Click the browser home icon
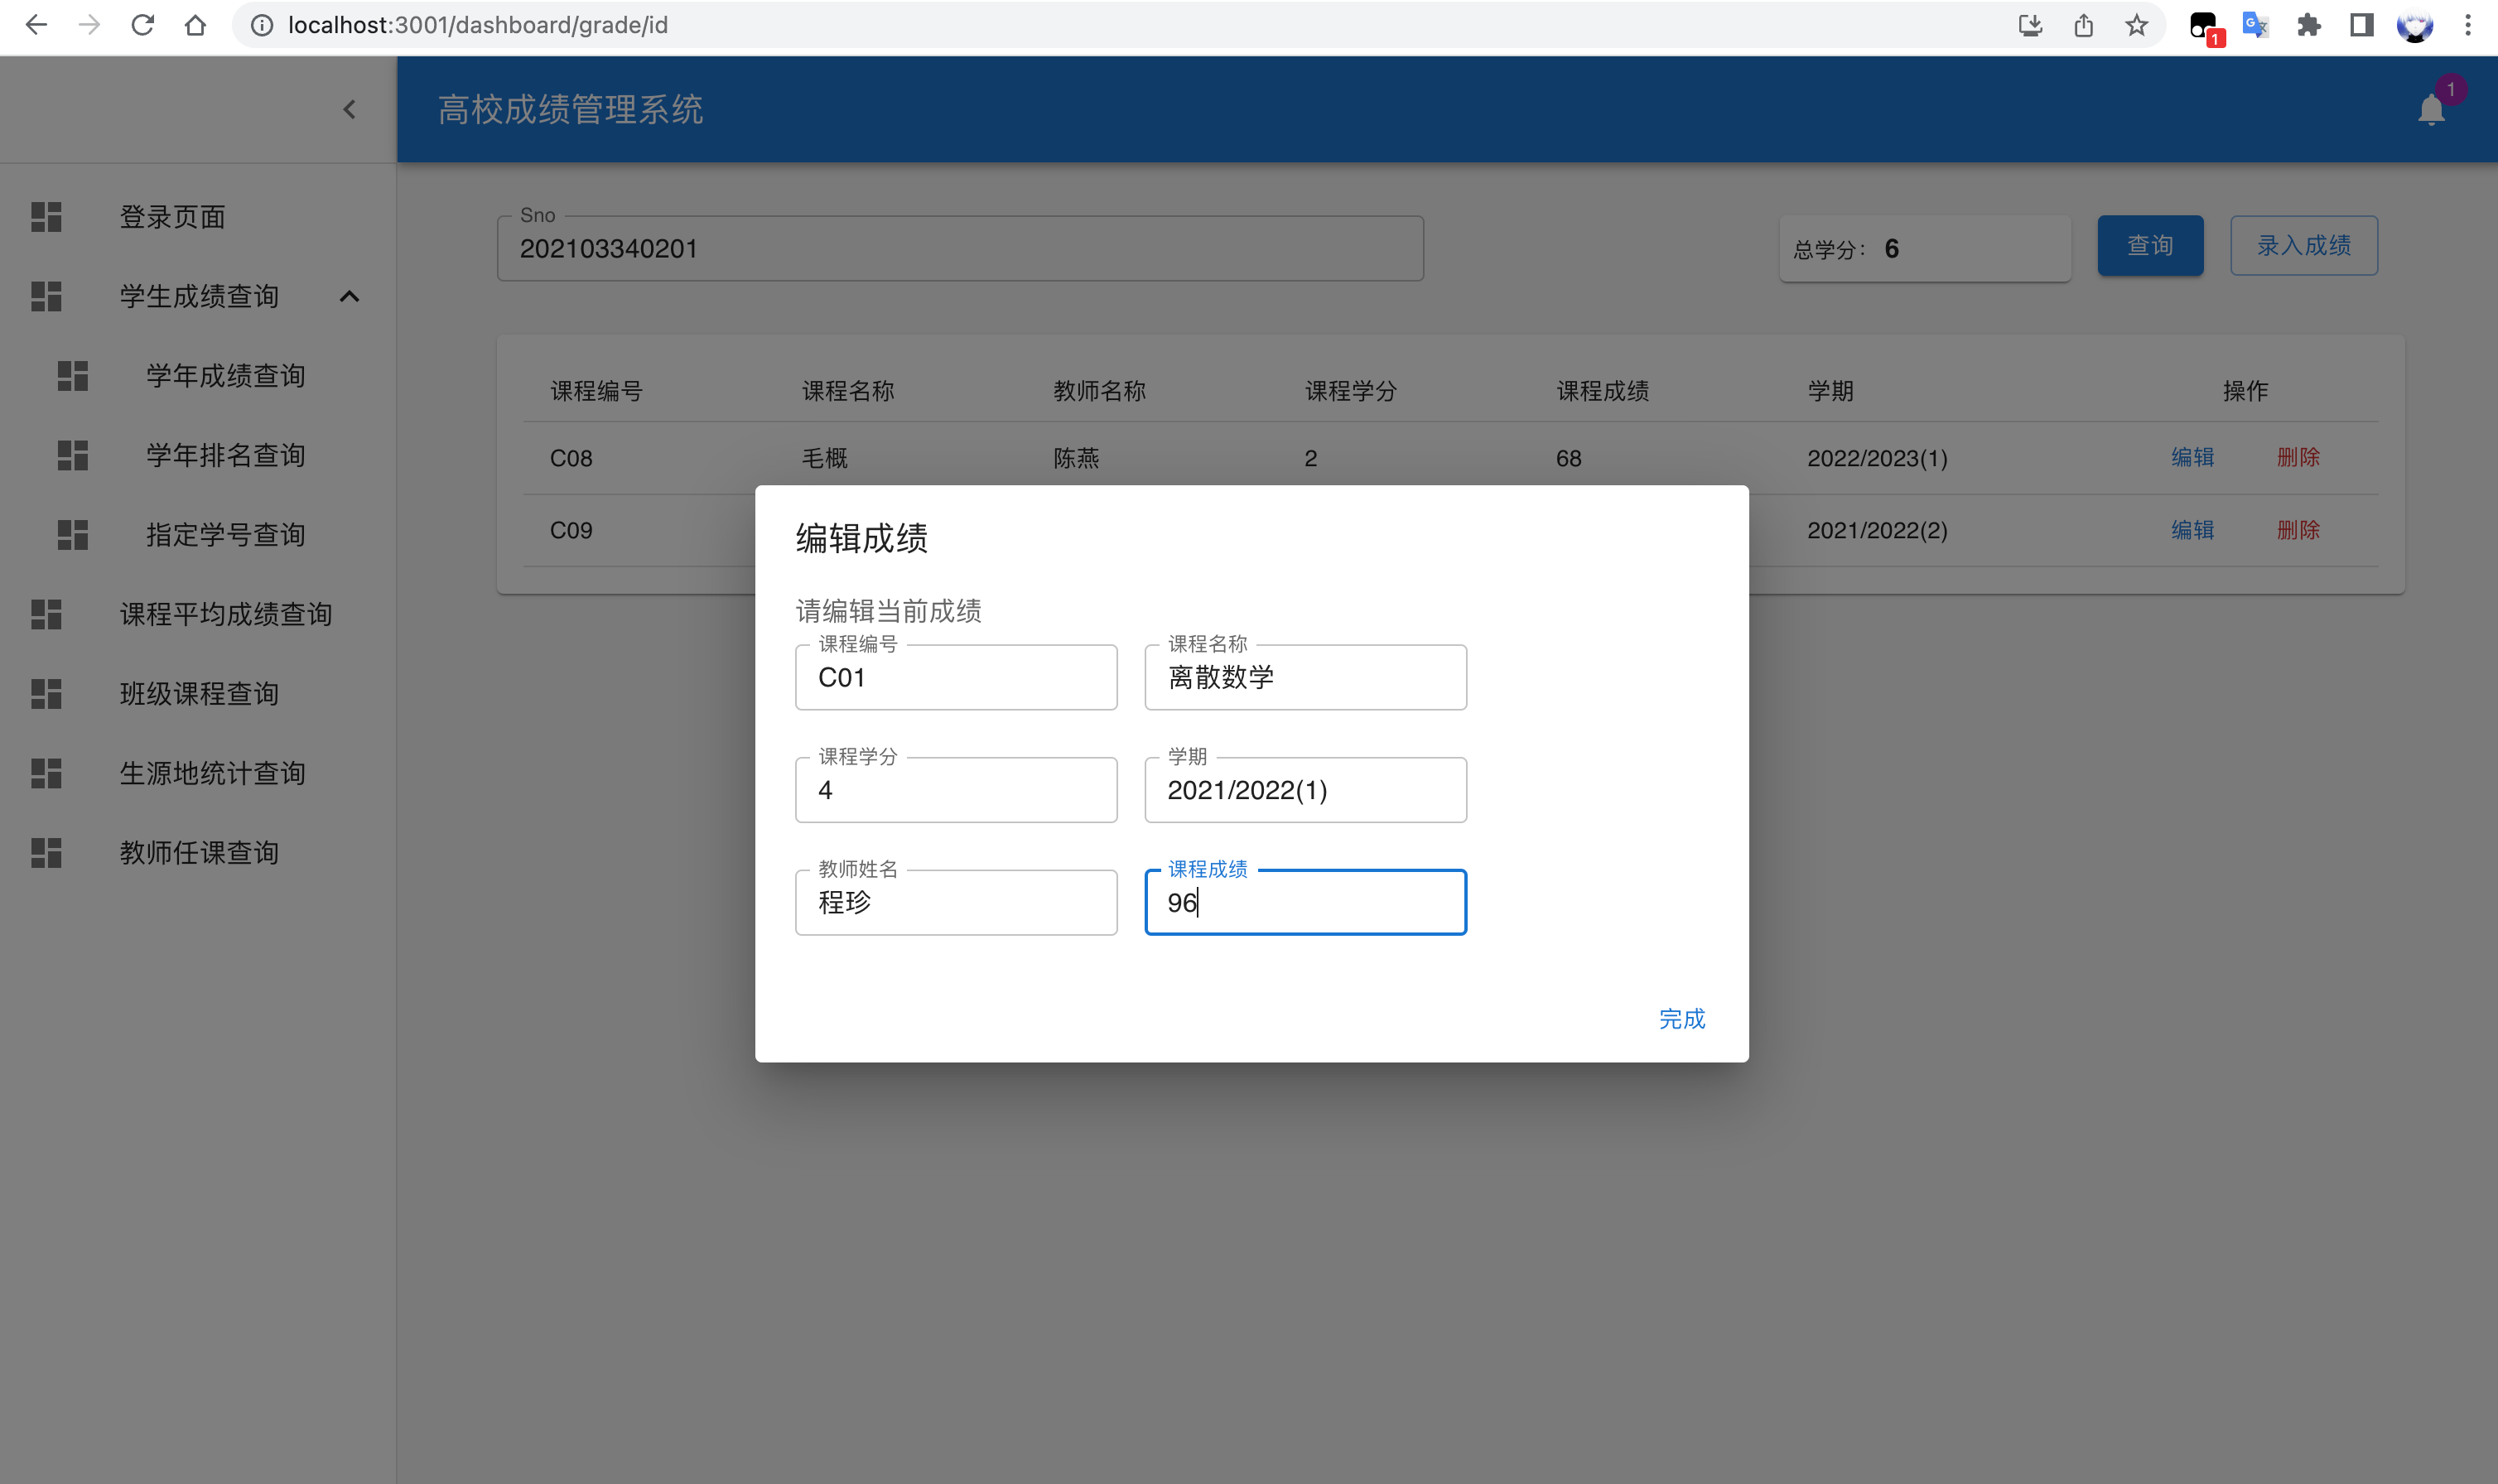 coord(195,25)
